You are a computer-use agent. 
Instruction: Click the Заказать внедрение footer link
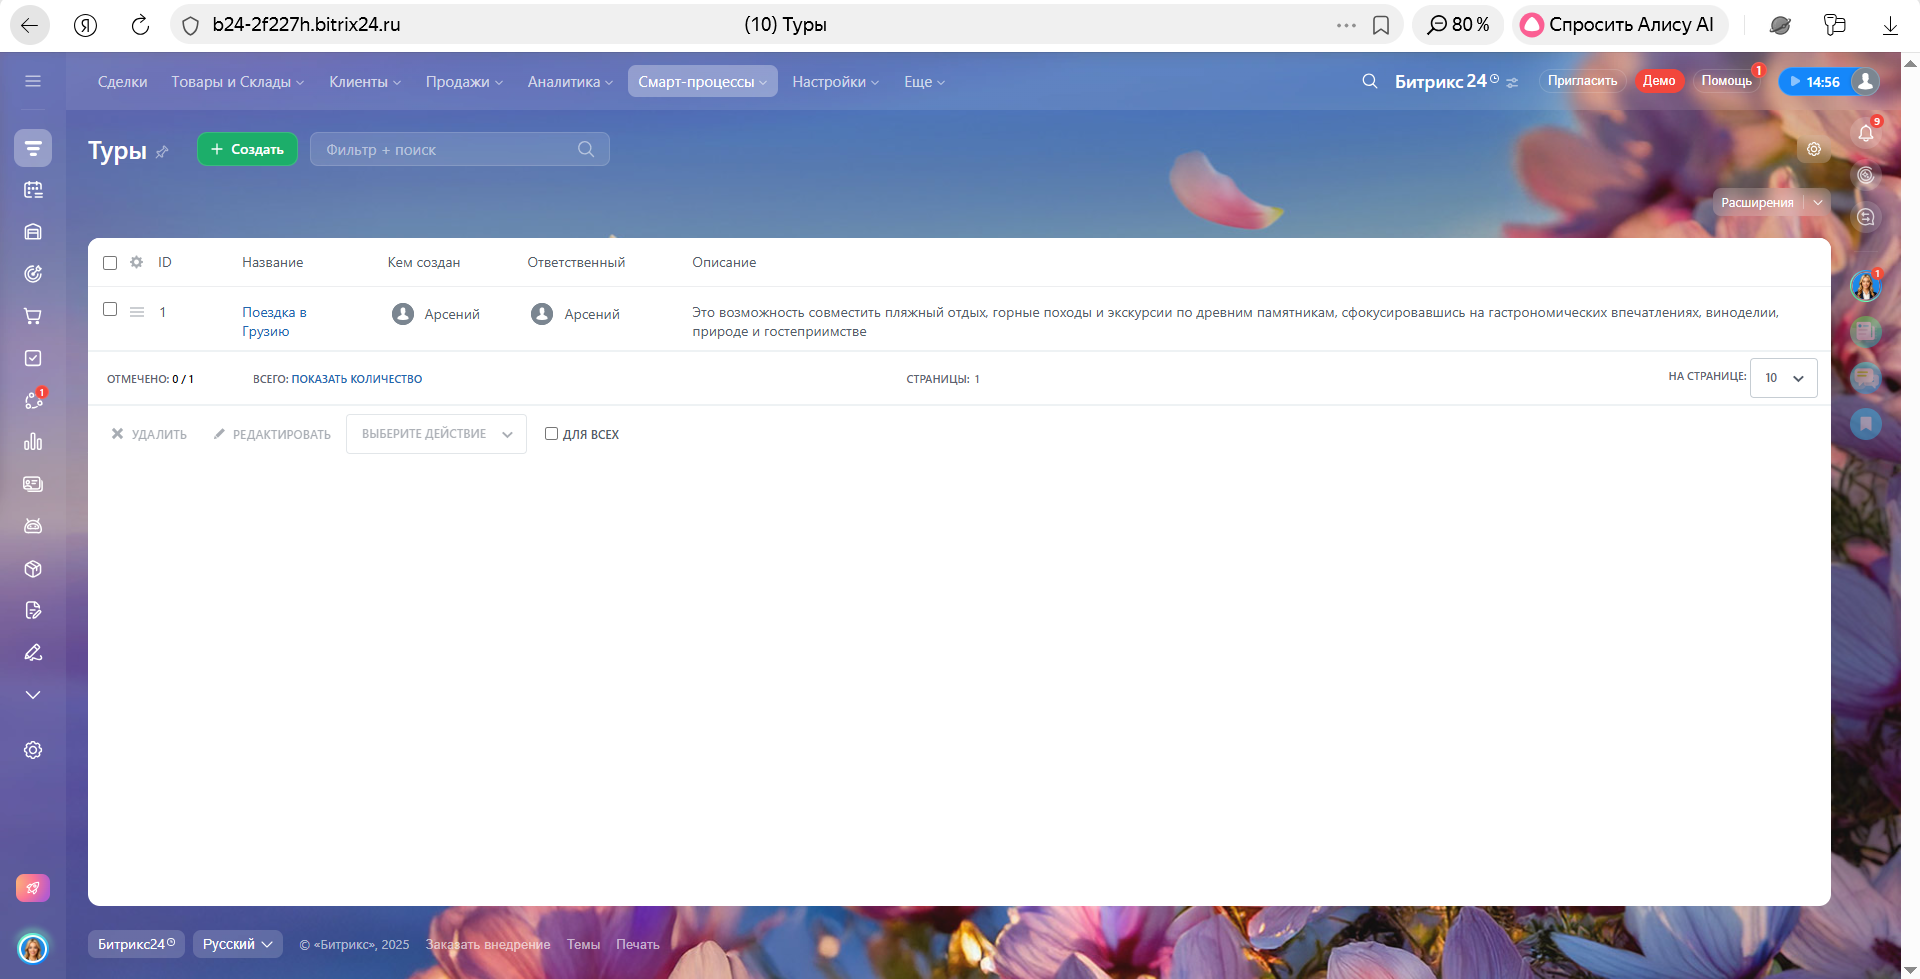click(x=488, y=944)
